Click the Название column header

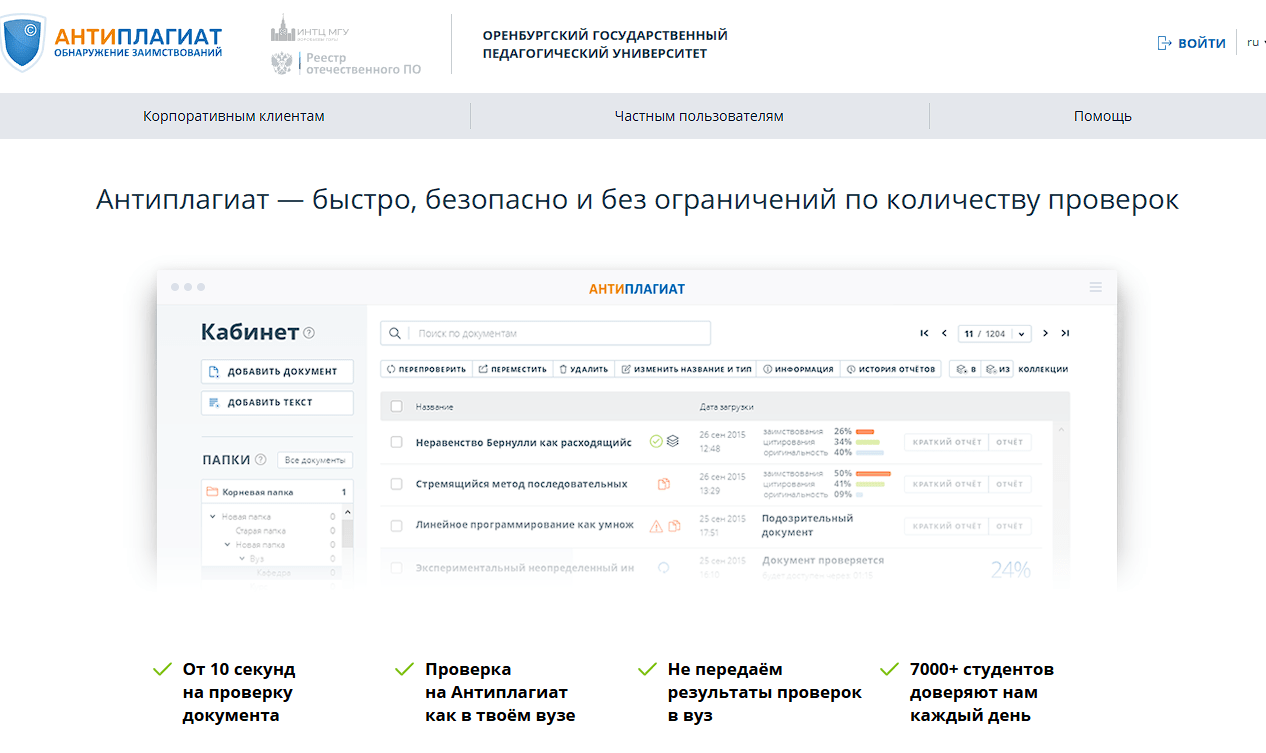[435, 407]
